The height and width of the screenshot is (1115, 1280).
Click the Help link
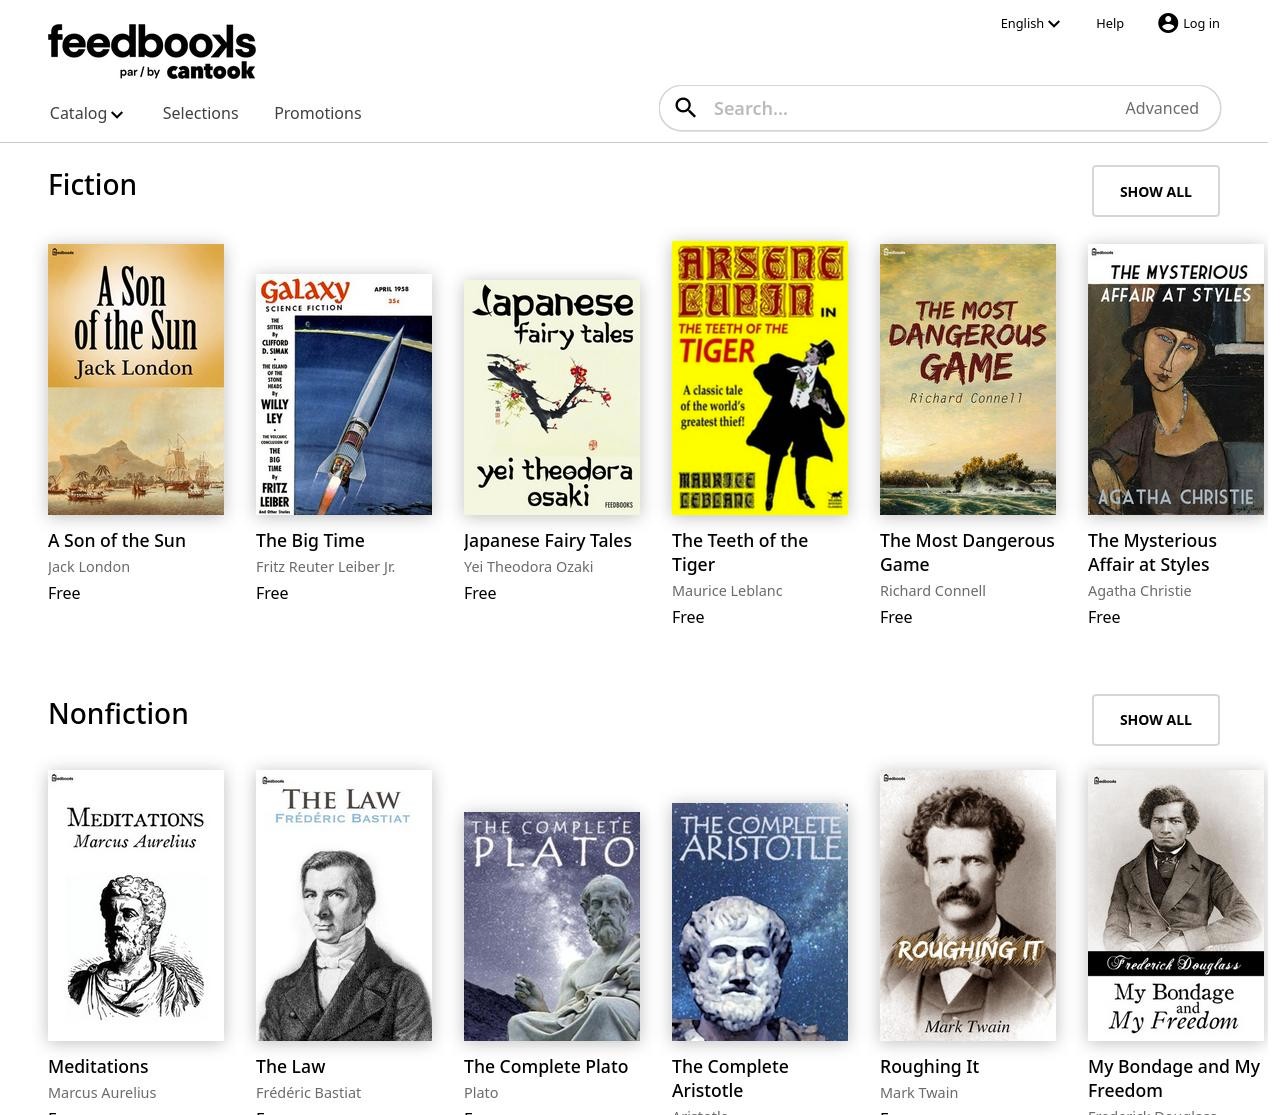[x=1110, y=23]
